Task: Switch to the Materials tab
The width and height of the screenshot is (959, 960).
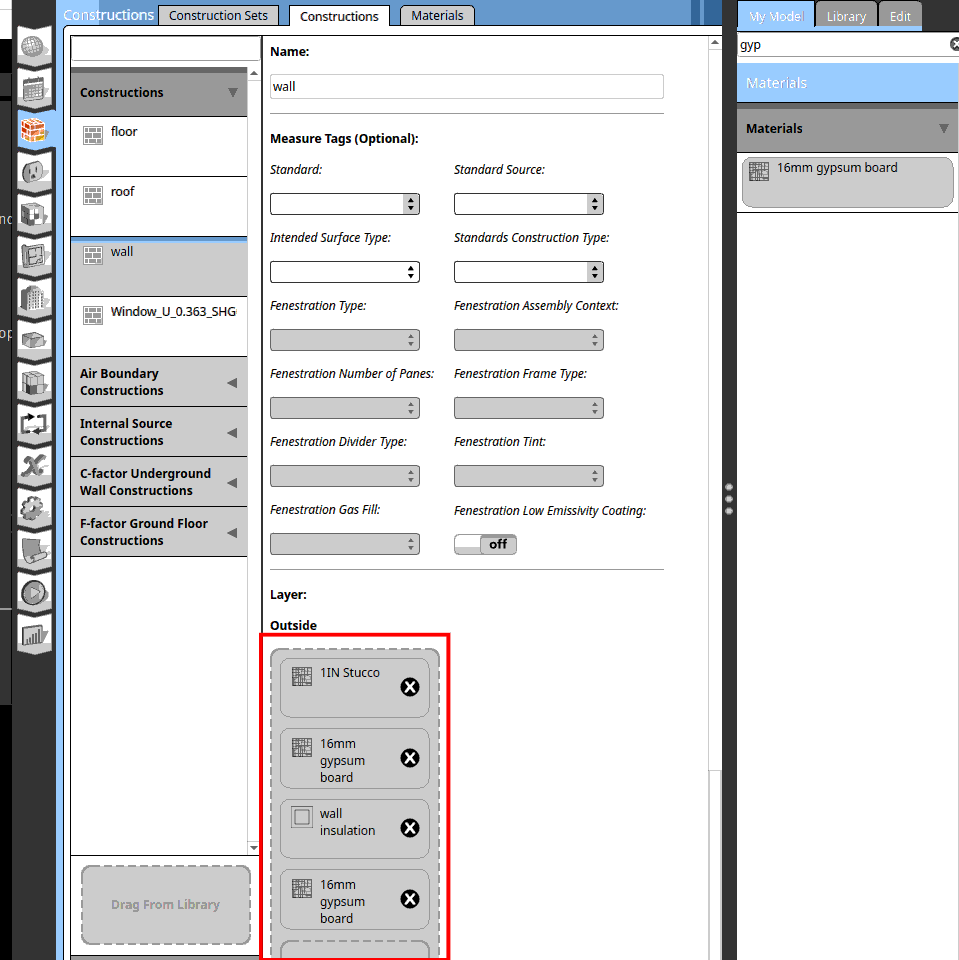Action: (x=437, y=16)
